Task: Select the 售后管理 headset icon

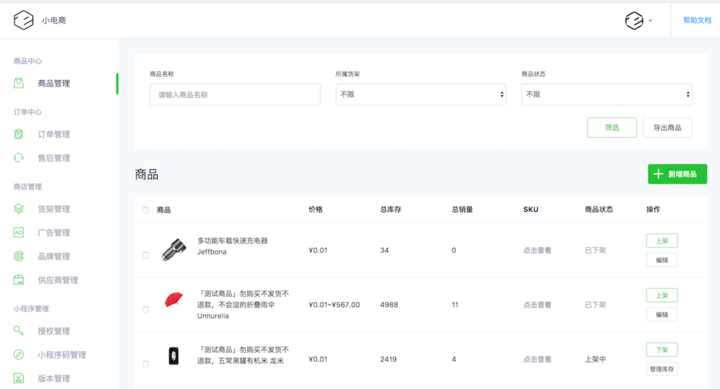Action: (x=18, y=158)
